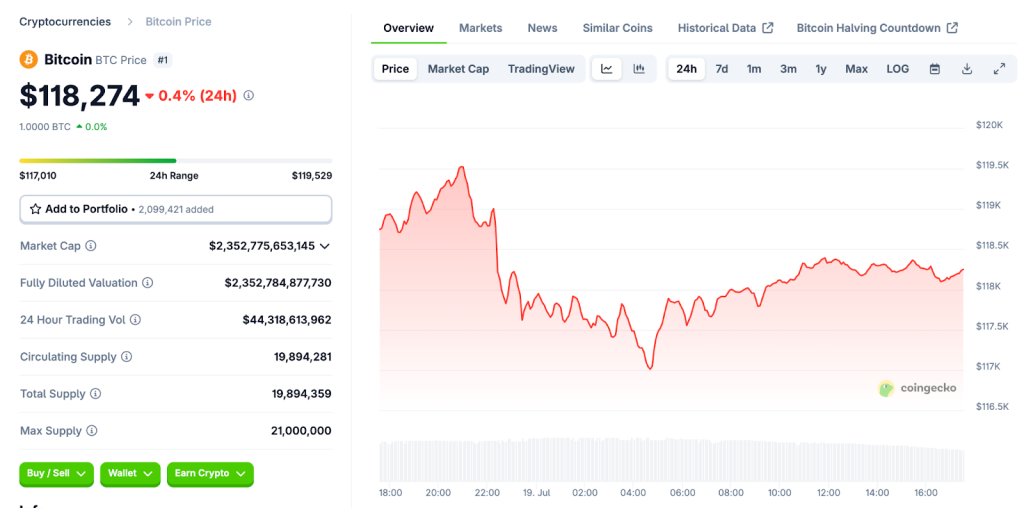Click the $120K price axis label
The image size is (1024, 508).
pos(989,124)
